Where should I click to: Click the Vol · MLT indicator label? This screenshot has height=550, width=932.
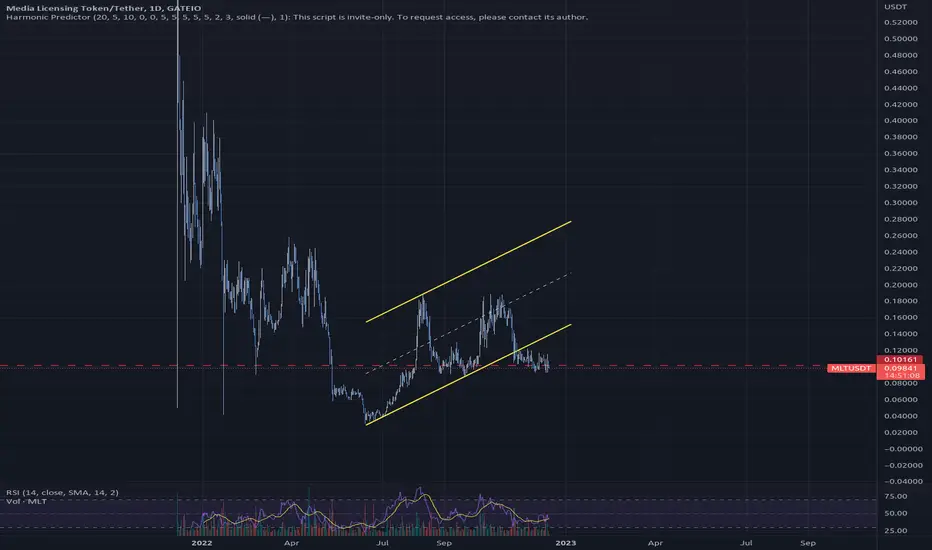(x=26, y=501)
